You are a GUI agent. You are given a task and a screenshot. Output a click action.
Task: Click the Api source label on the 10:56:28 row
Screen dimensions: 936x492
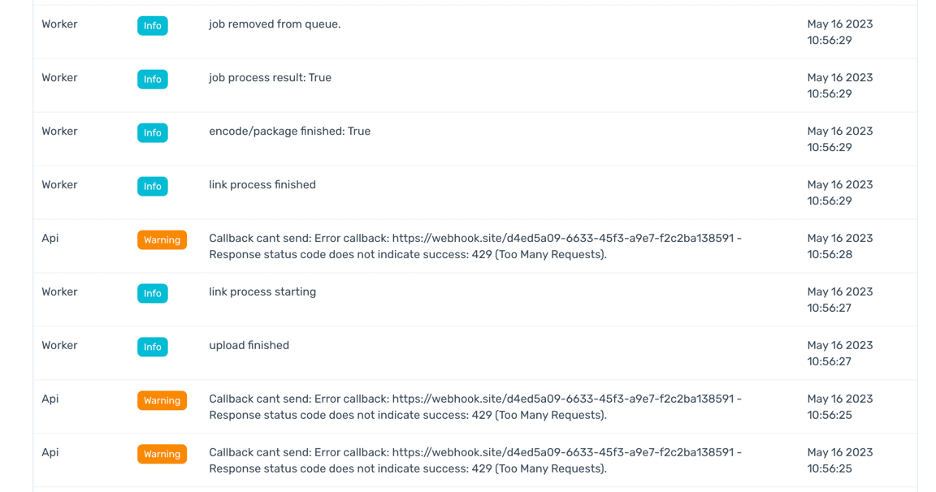point(50,238)
